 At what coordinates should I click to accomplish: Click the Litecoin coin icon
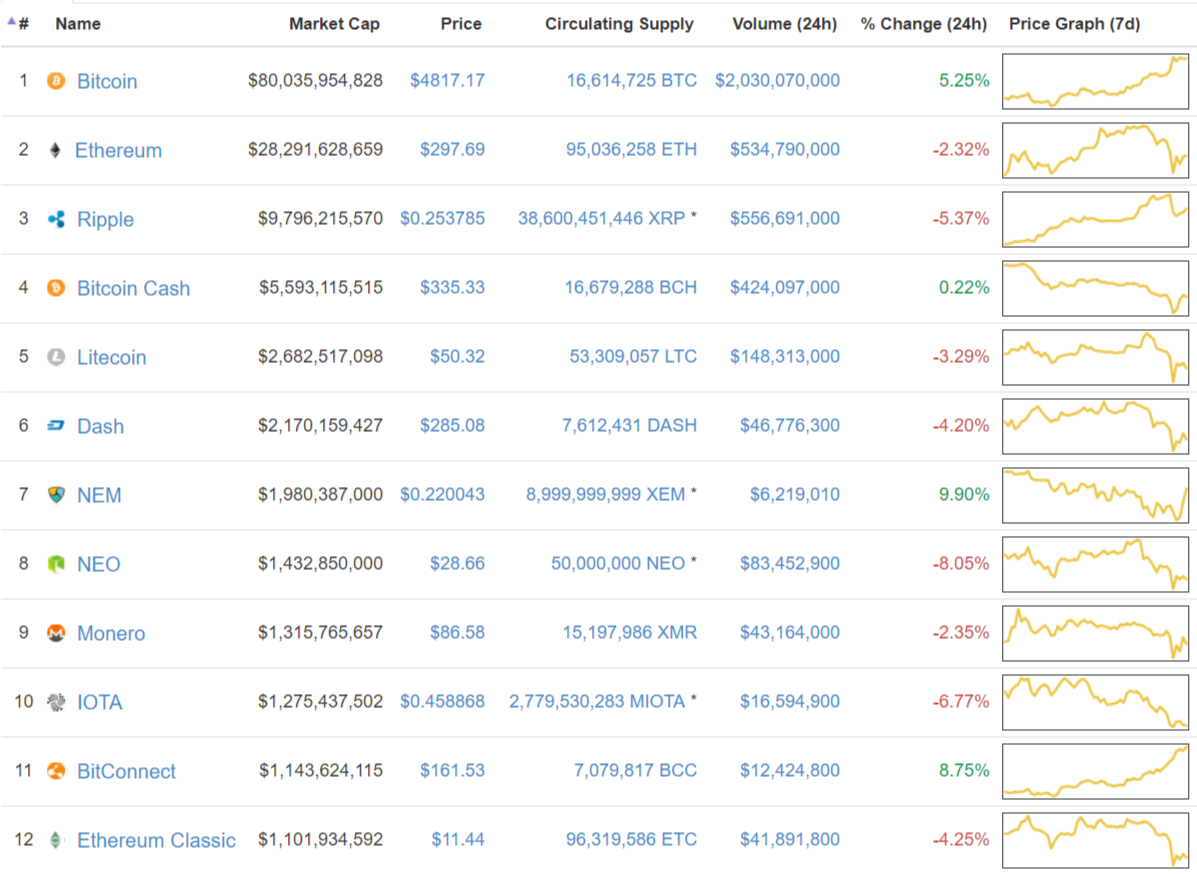pos(56,356)
